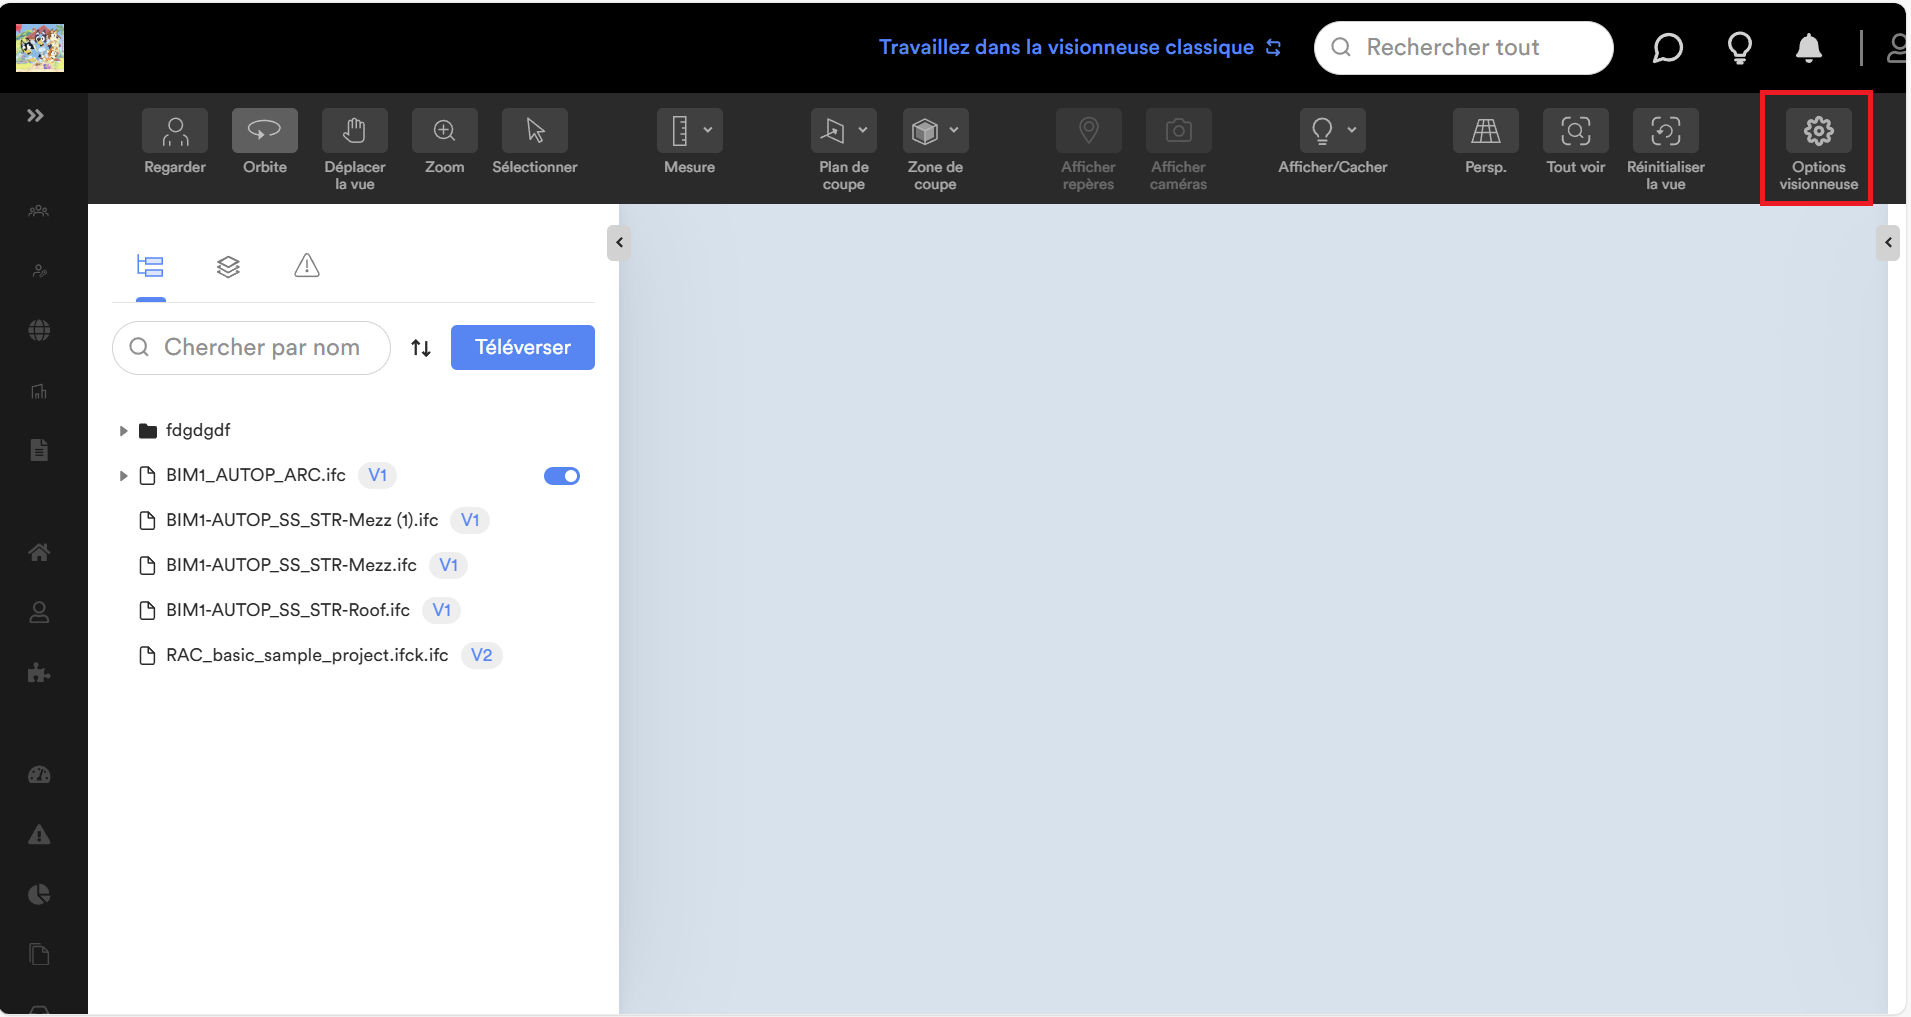Select BIM1-AUTOP_SS_STR-Mezz.ifc file
Screen dimensions: 1911x1017
point(291,565)
